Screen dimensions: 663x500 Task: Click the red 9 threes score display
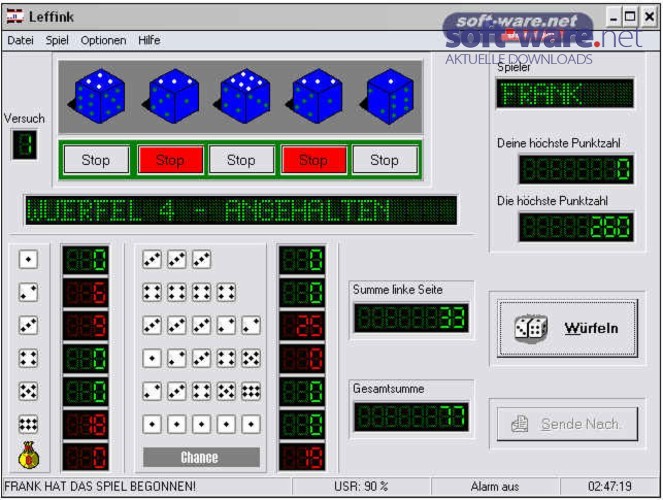85,325
